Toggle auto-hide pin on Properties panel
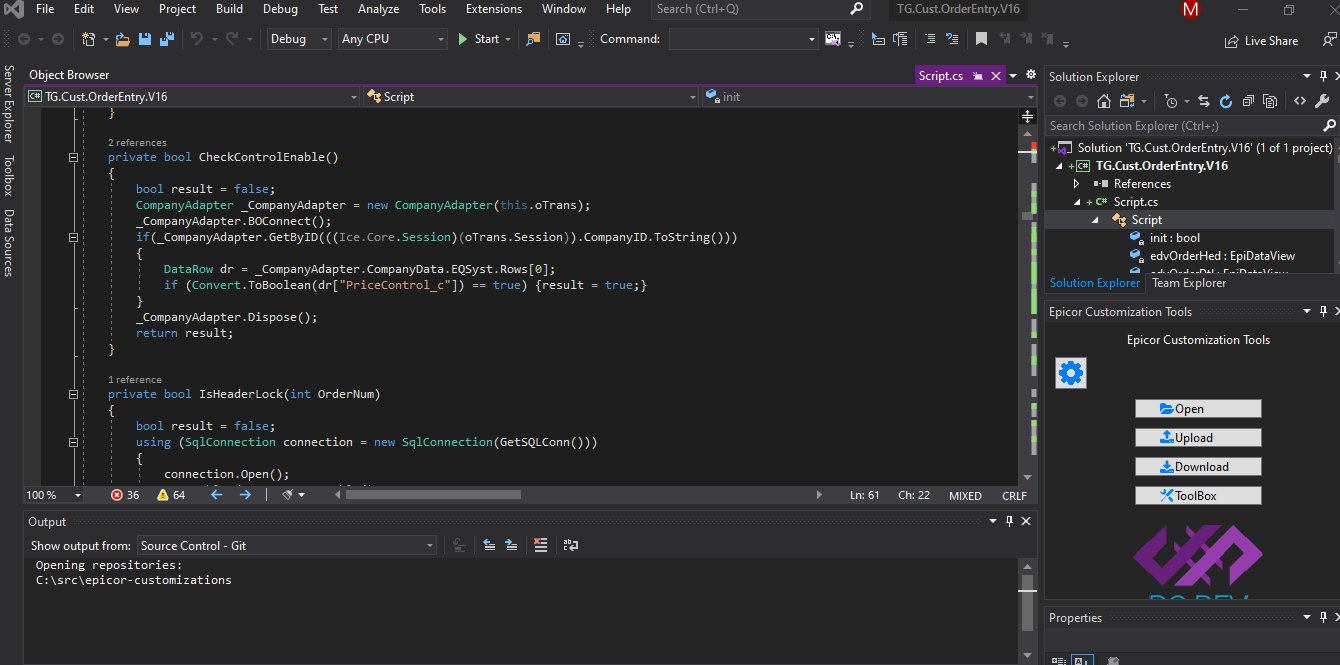Viewport: 1340px width, 665px height. (1322, 617)
